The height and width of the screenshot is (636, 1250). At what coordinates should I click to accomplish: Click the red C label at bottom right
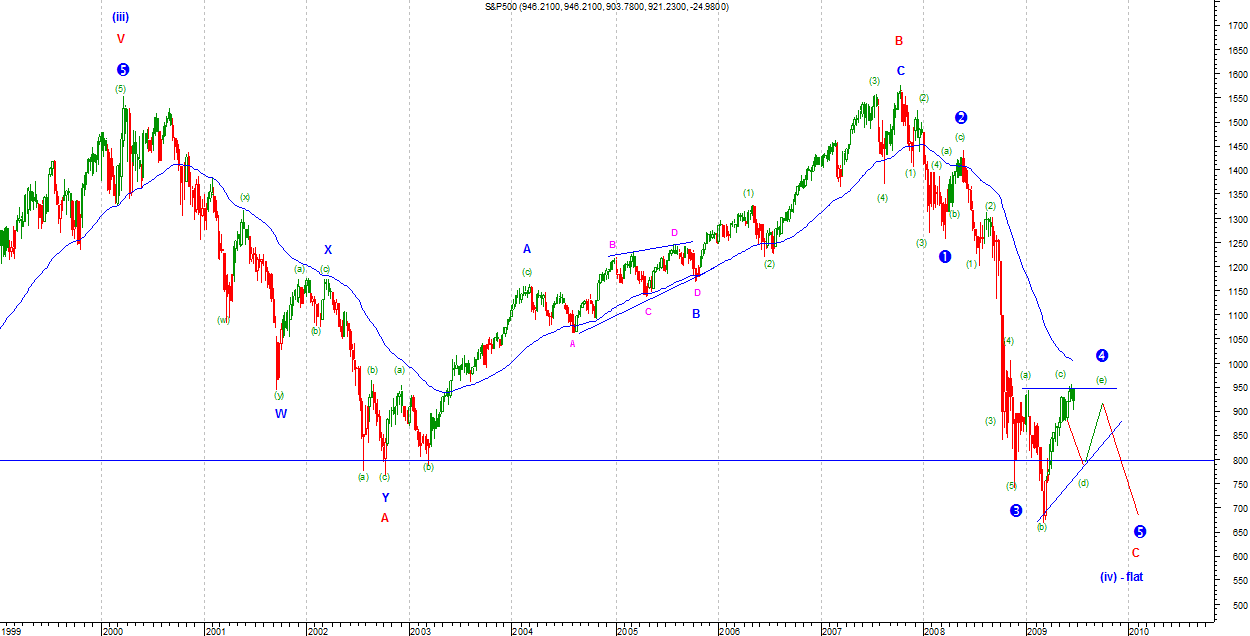[1136, 553]
